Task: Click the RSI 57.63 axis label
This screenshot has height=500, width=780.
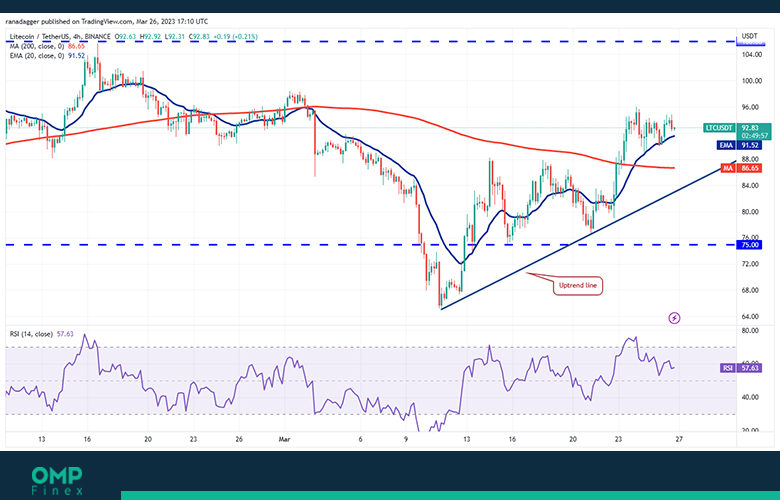Action: [x=741, y=368]
